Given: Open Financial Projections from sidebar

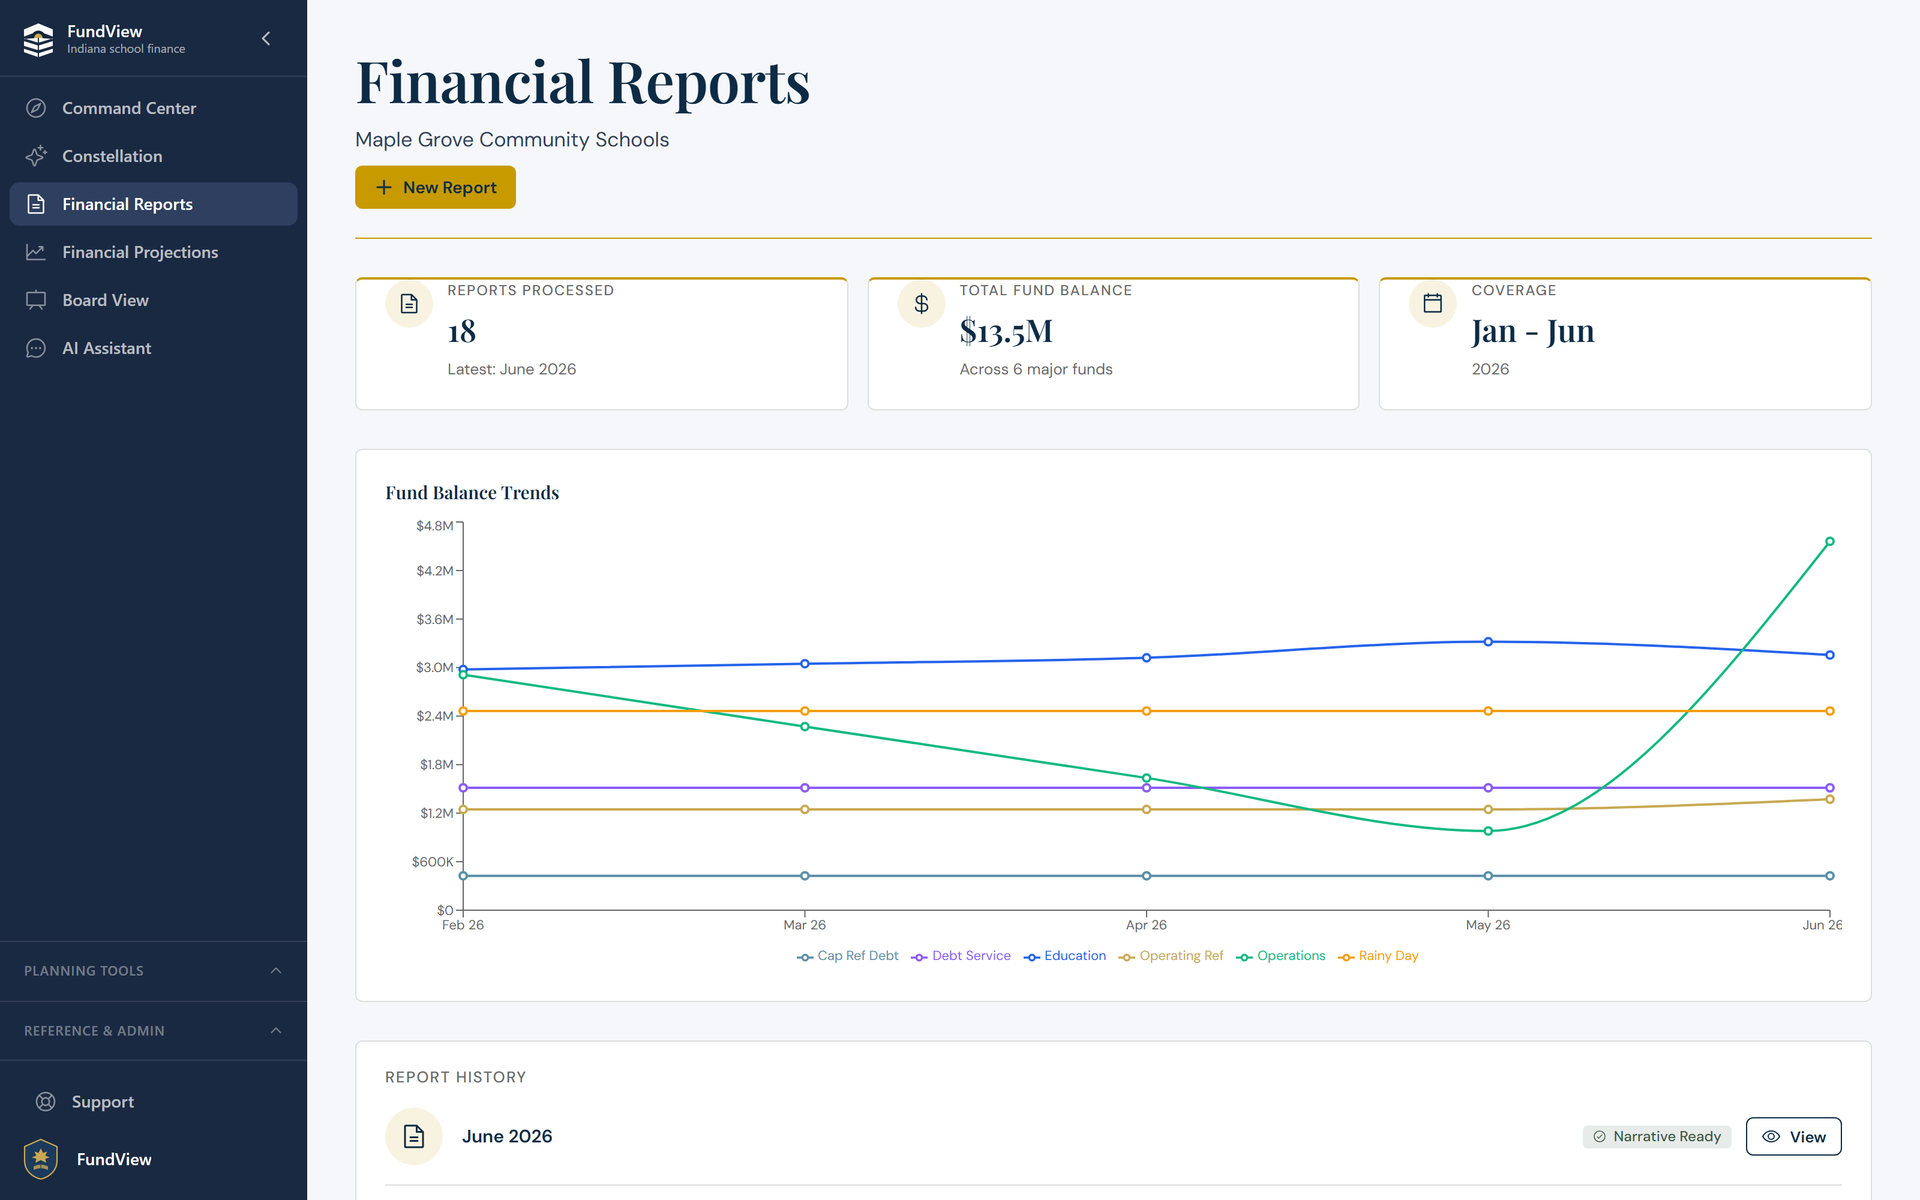Looking at the screenshot, I should pos(154,252).
